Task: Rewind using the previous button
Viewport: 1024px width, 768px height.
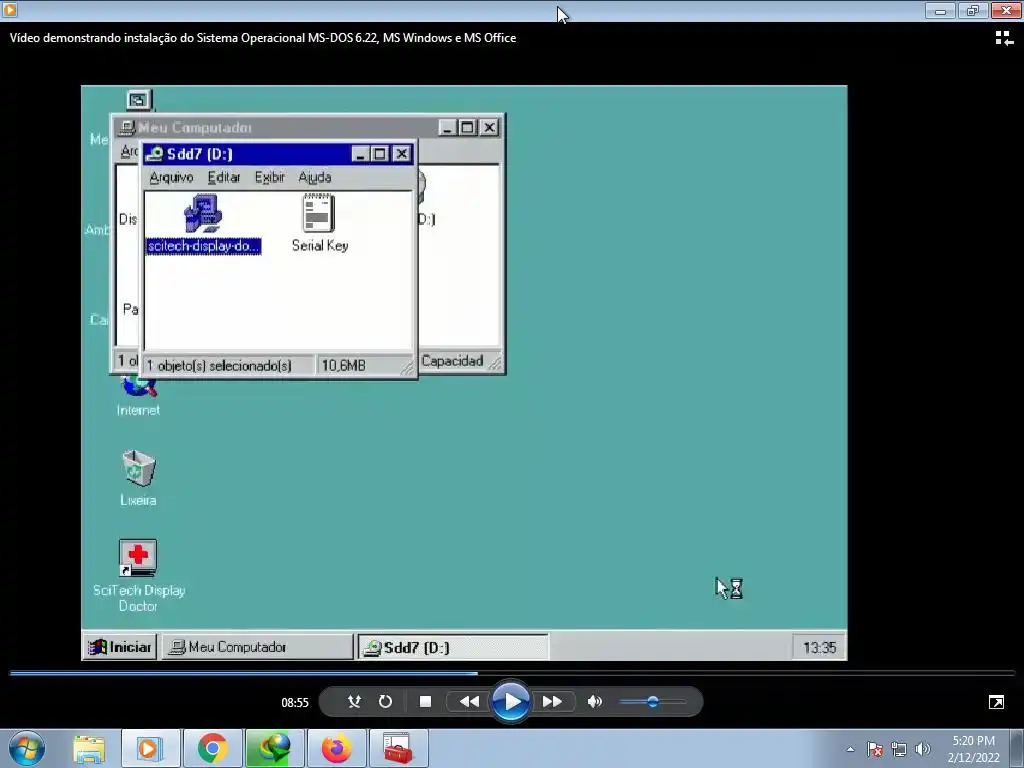Action: click(469, 701)
